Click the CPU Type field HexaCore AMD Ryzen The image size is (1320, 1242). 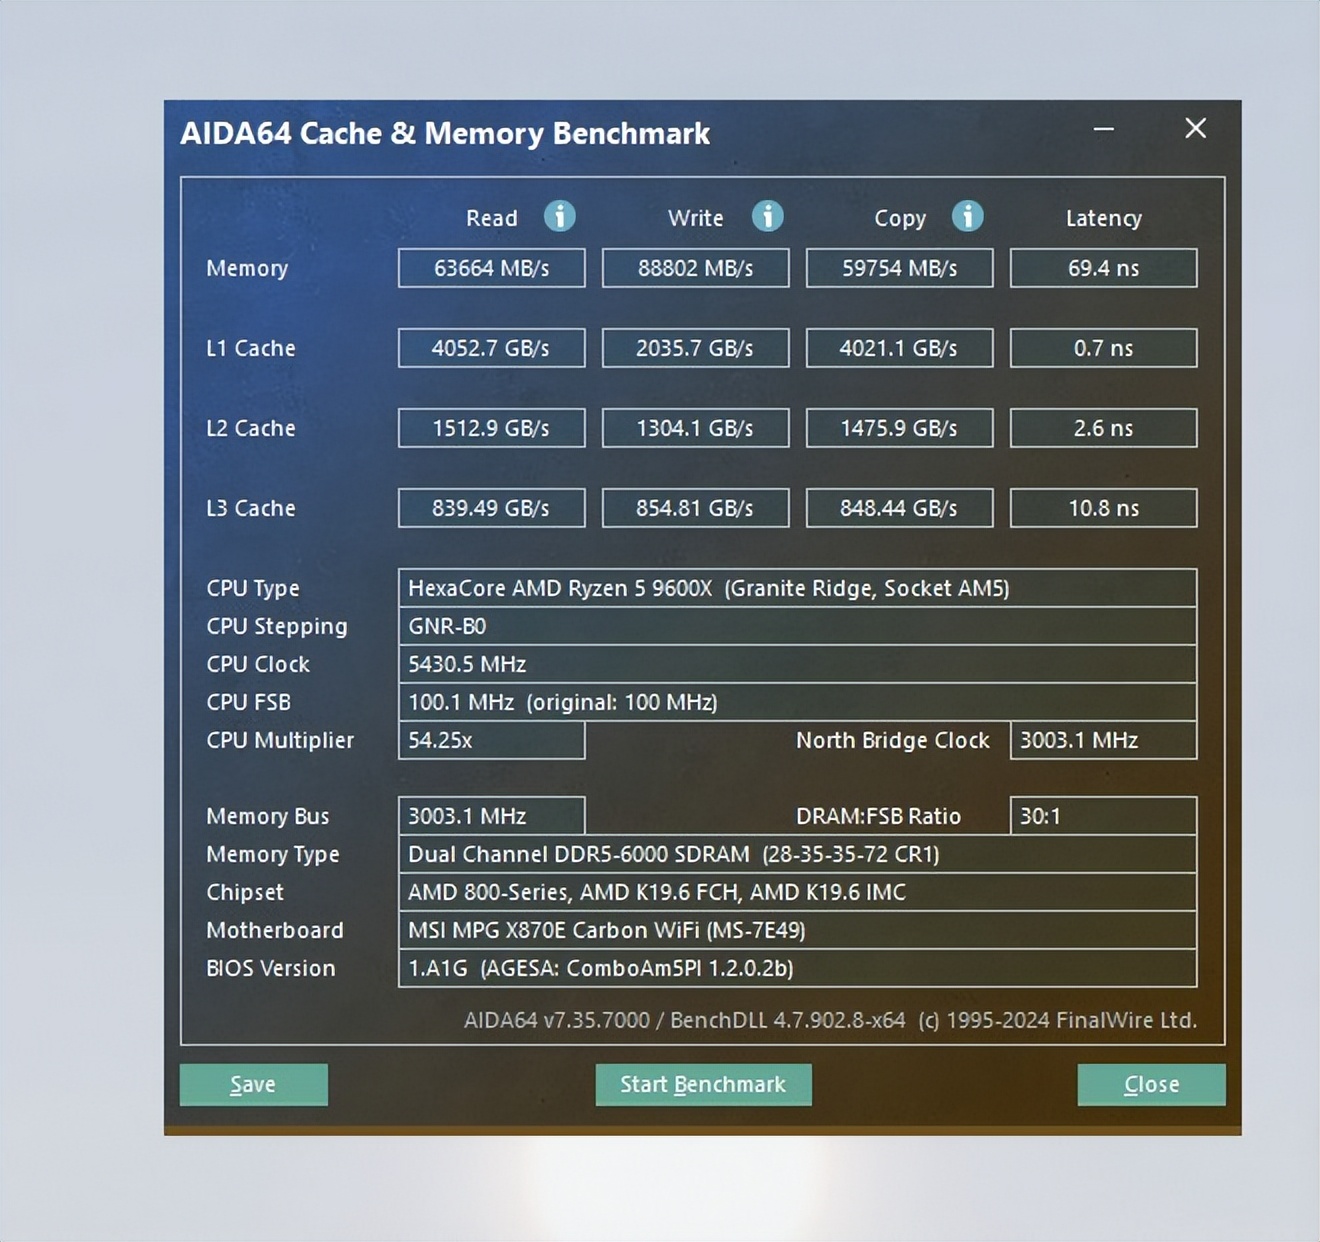tap(797, 588)
